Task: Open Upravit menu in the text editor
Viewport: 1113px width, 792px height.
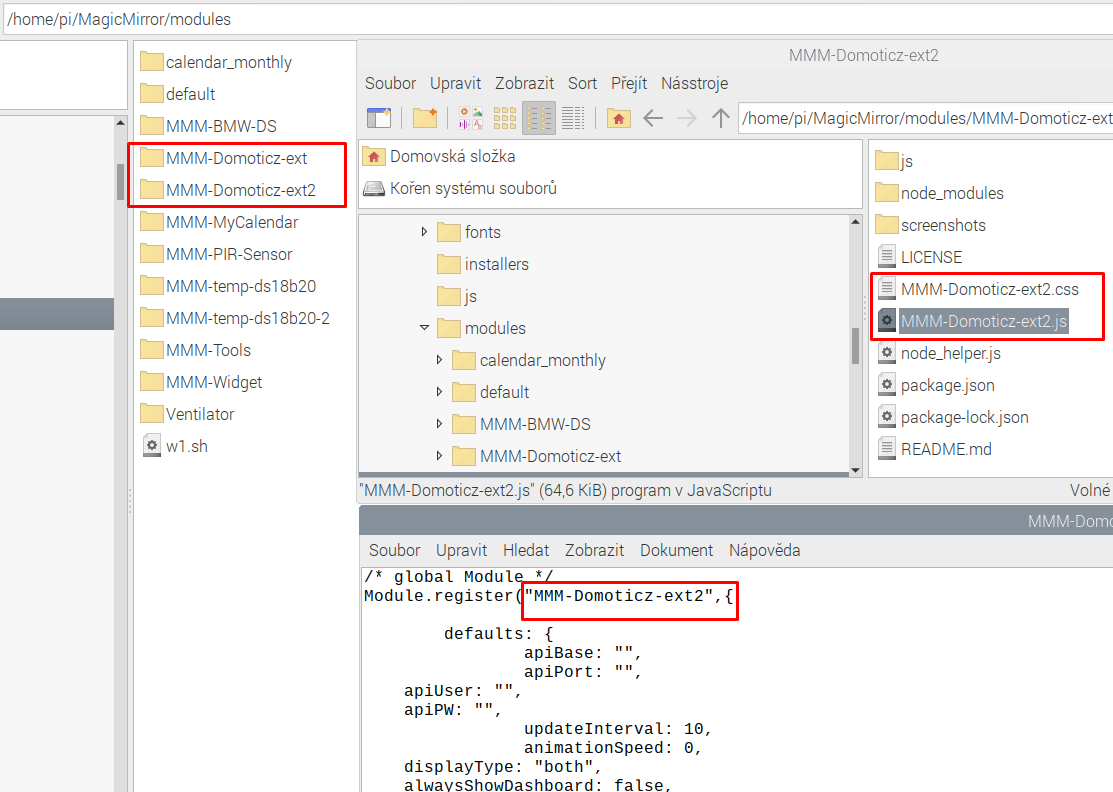Action: 461,551
